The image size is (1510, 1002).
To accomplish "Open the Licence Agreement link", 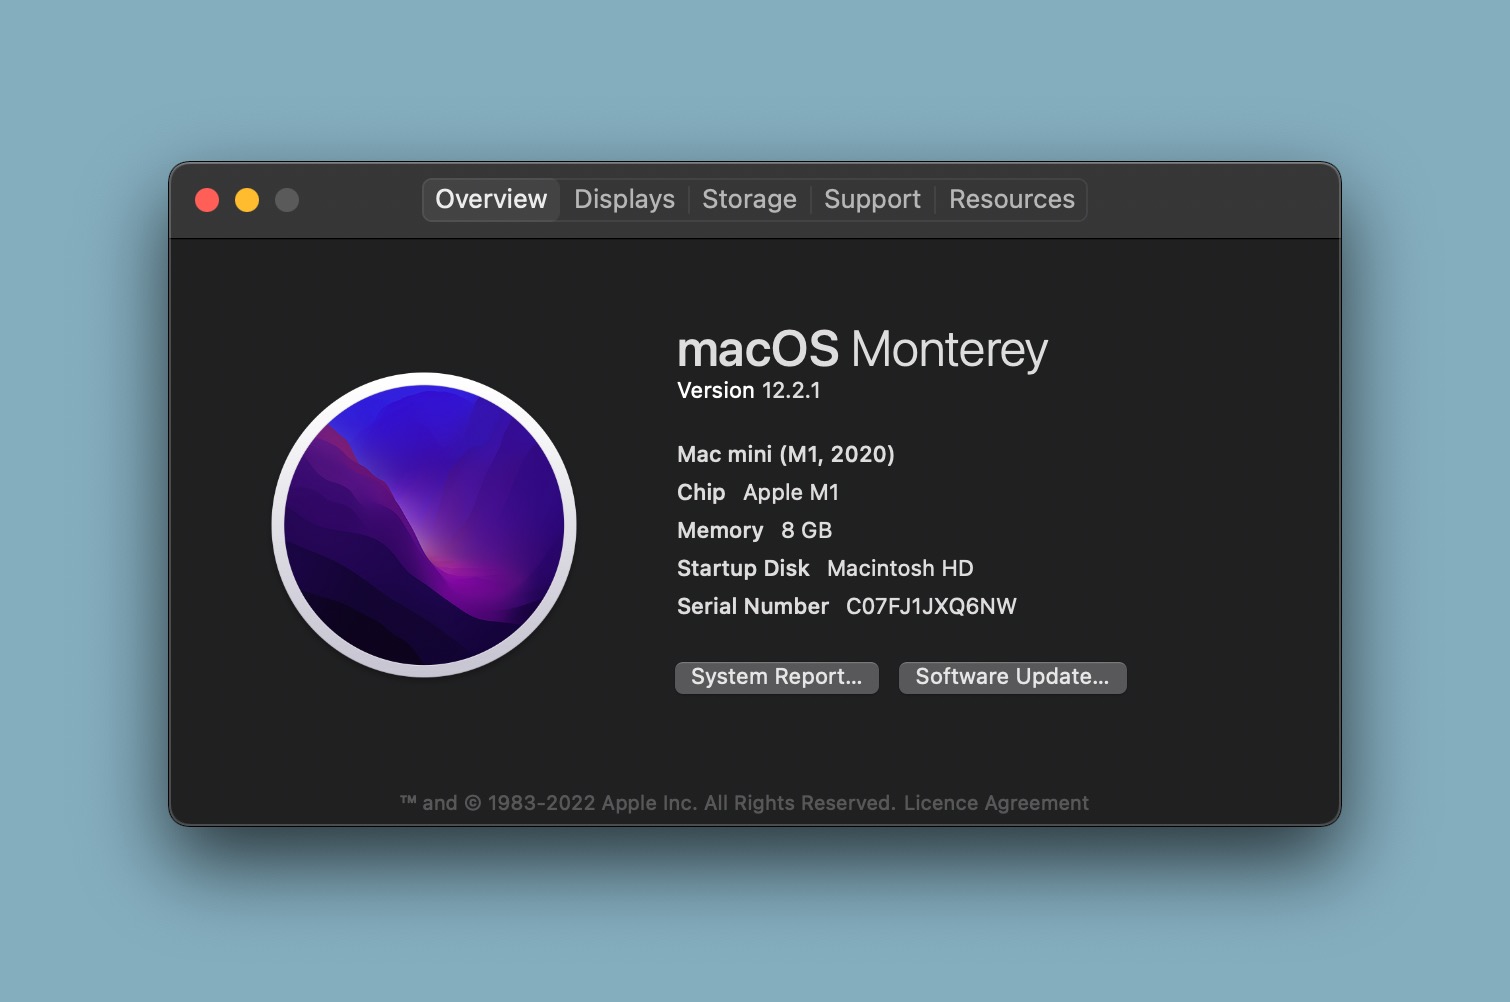I will [x=996, y=803].
